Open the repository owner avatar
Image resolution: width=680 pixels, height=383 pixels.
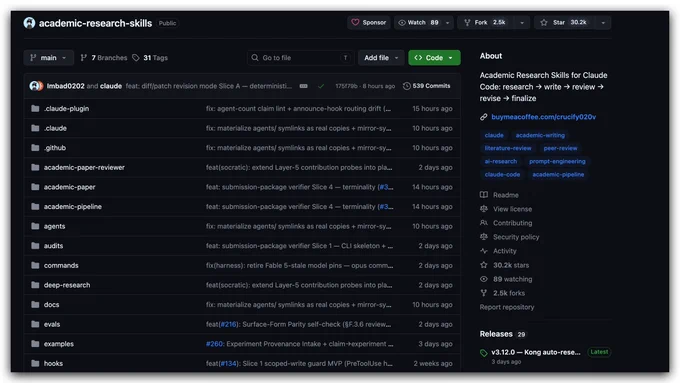click(29, 23)
